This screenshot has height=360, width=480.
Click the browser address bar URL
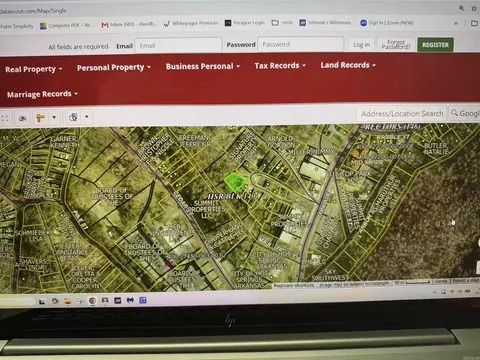click(x=33, y=11)
